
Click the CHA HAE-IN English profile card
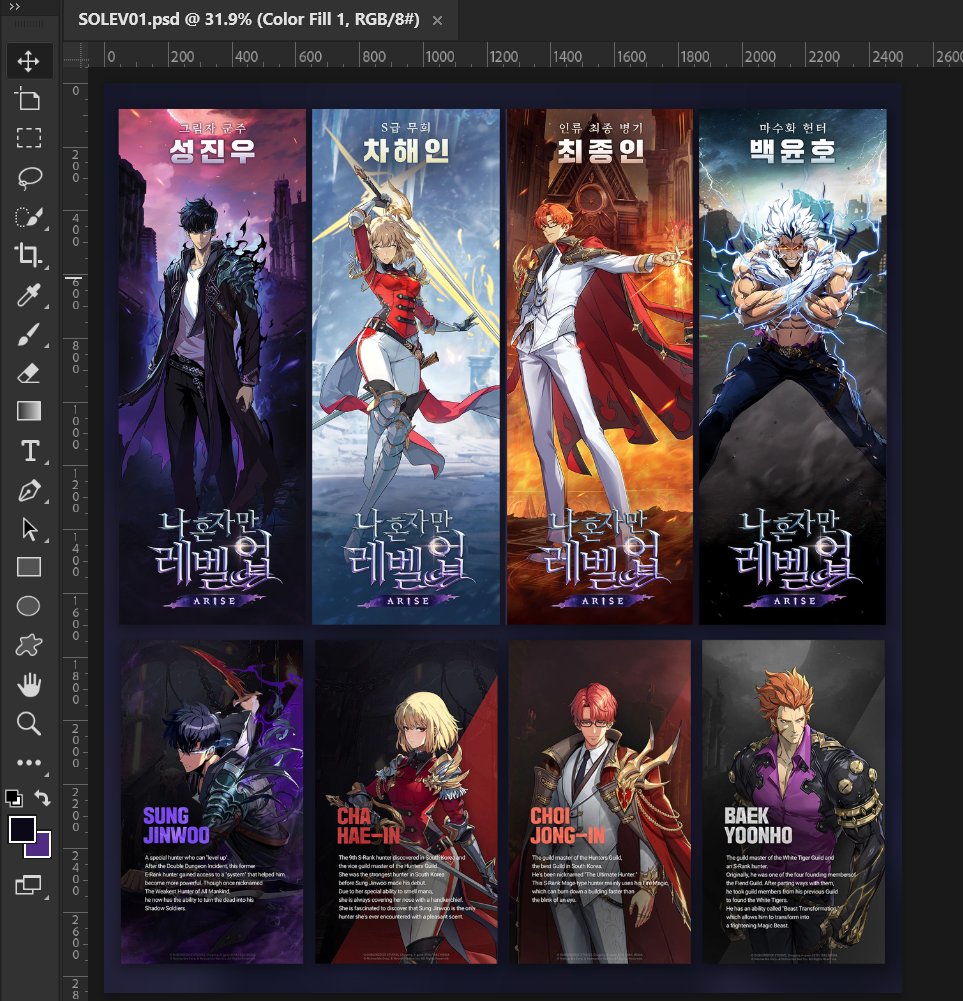(406, 802)
